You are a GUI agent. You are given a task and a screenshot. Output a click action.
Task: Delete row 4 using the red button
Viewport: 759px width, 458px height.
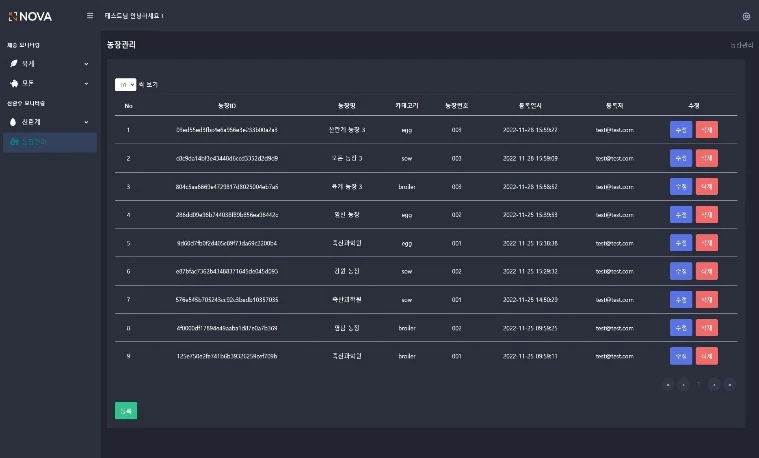click(707, 214)
